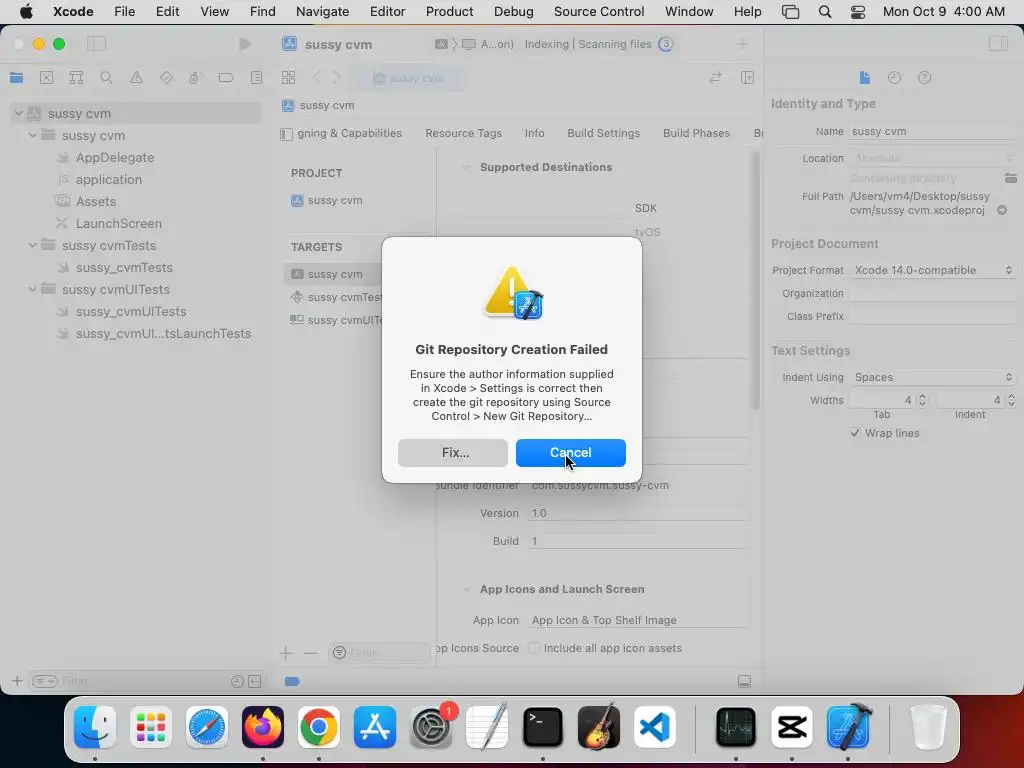1024x768 pixels.
Task: Click the Class Prefix input field
Action: (933, 316)
